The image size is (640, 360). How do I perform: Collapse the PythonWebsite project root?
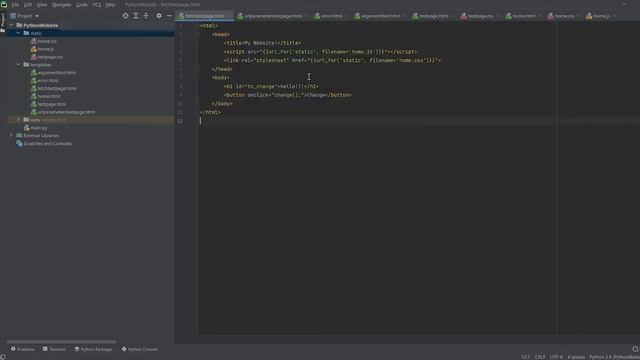click(11, 25)
